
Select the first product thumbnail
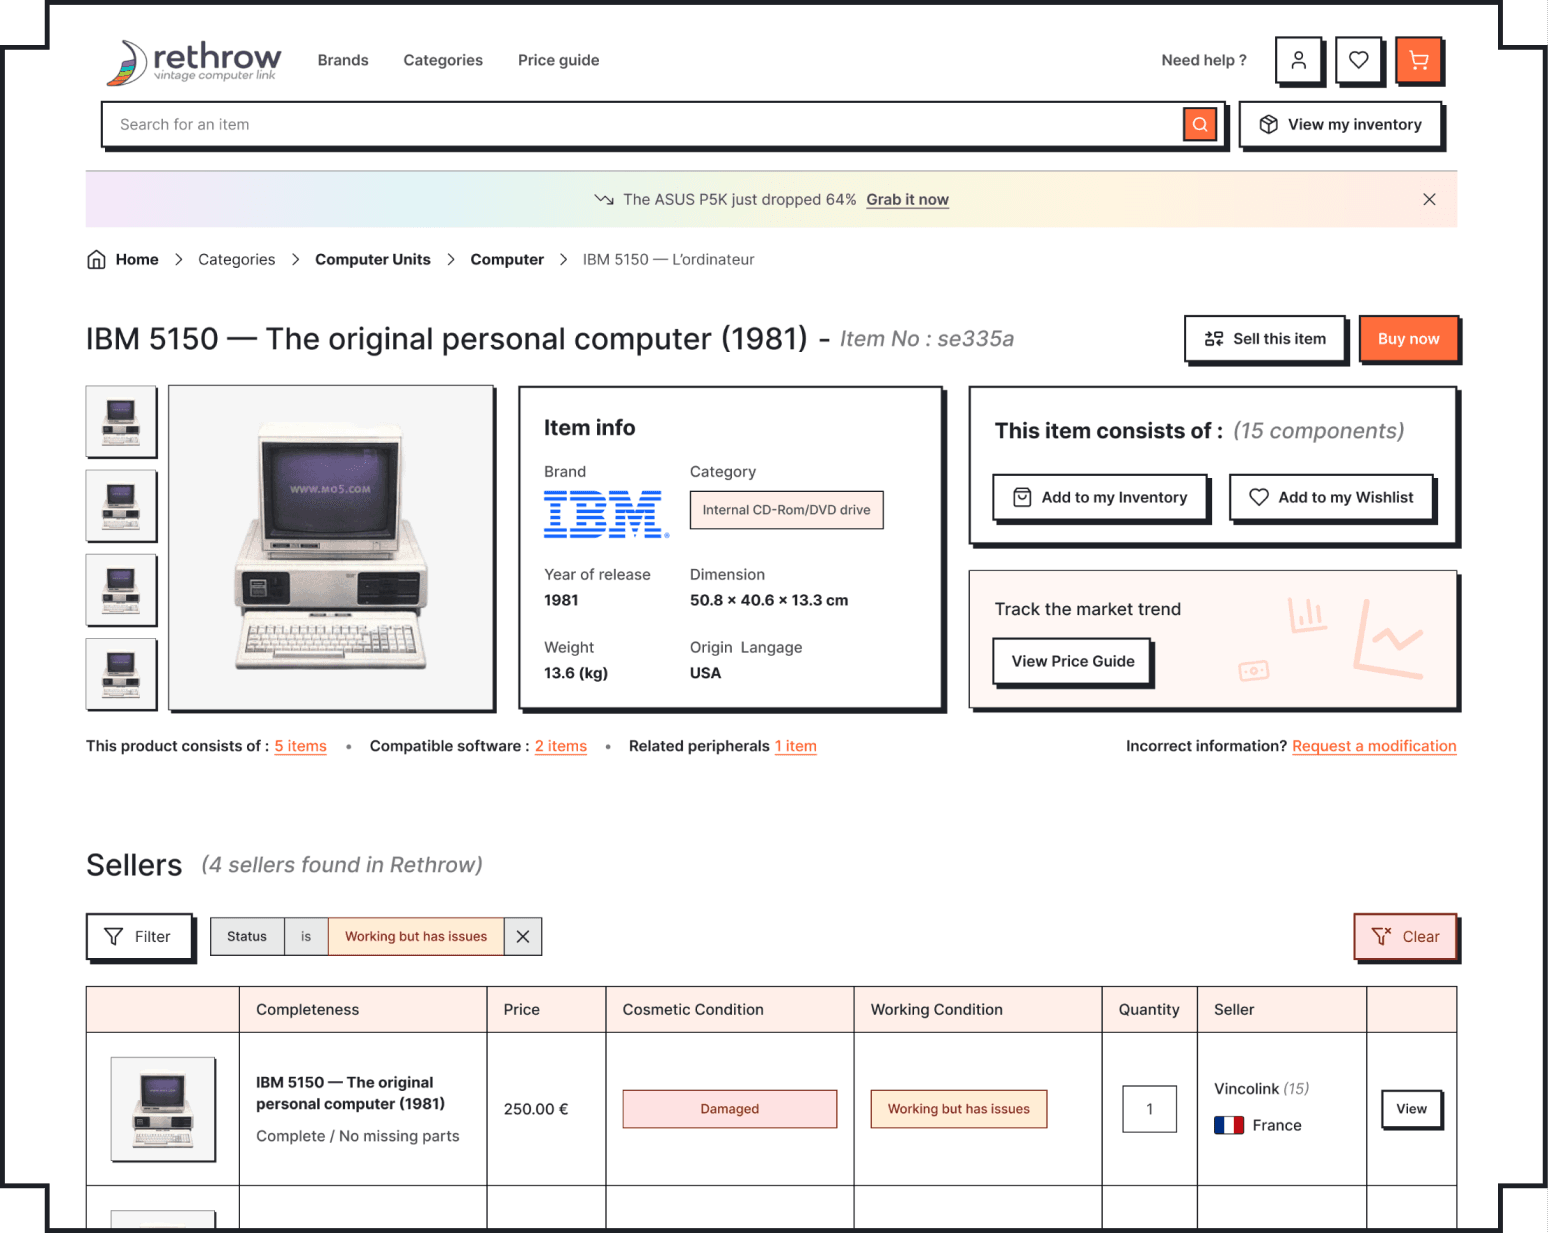pyautogui.click(x=121, y=421)
